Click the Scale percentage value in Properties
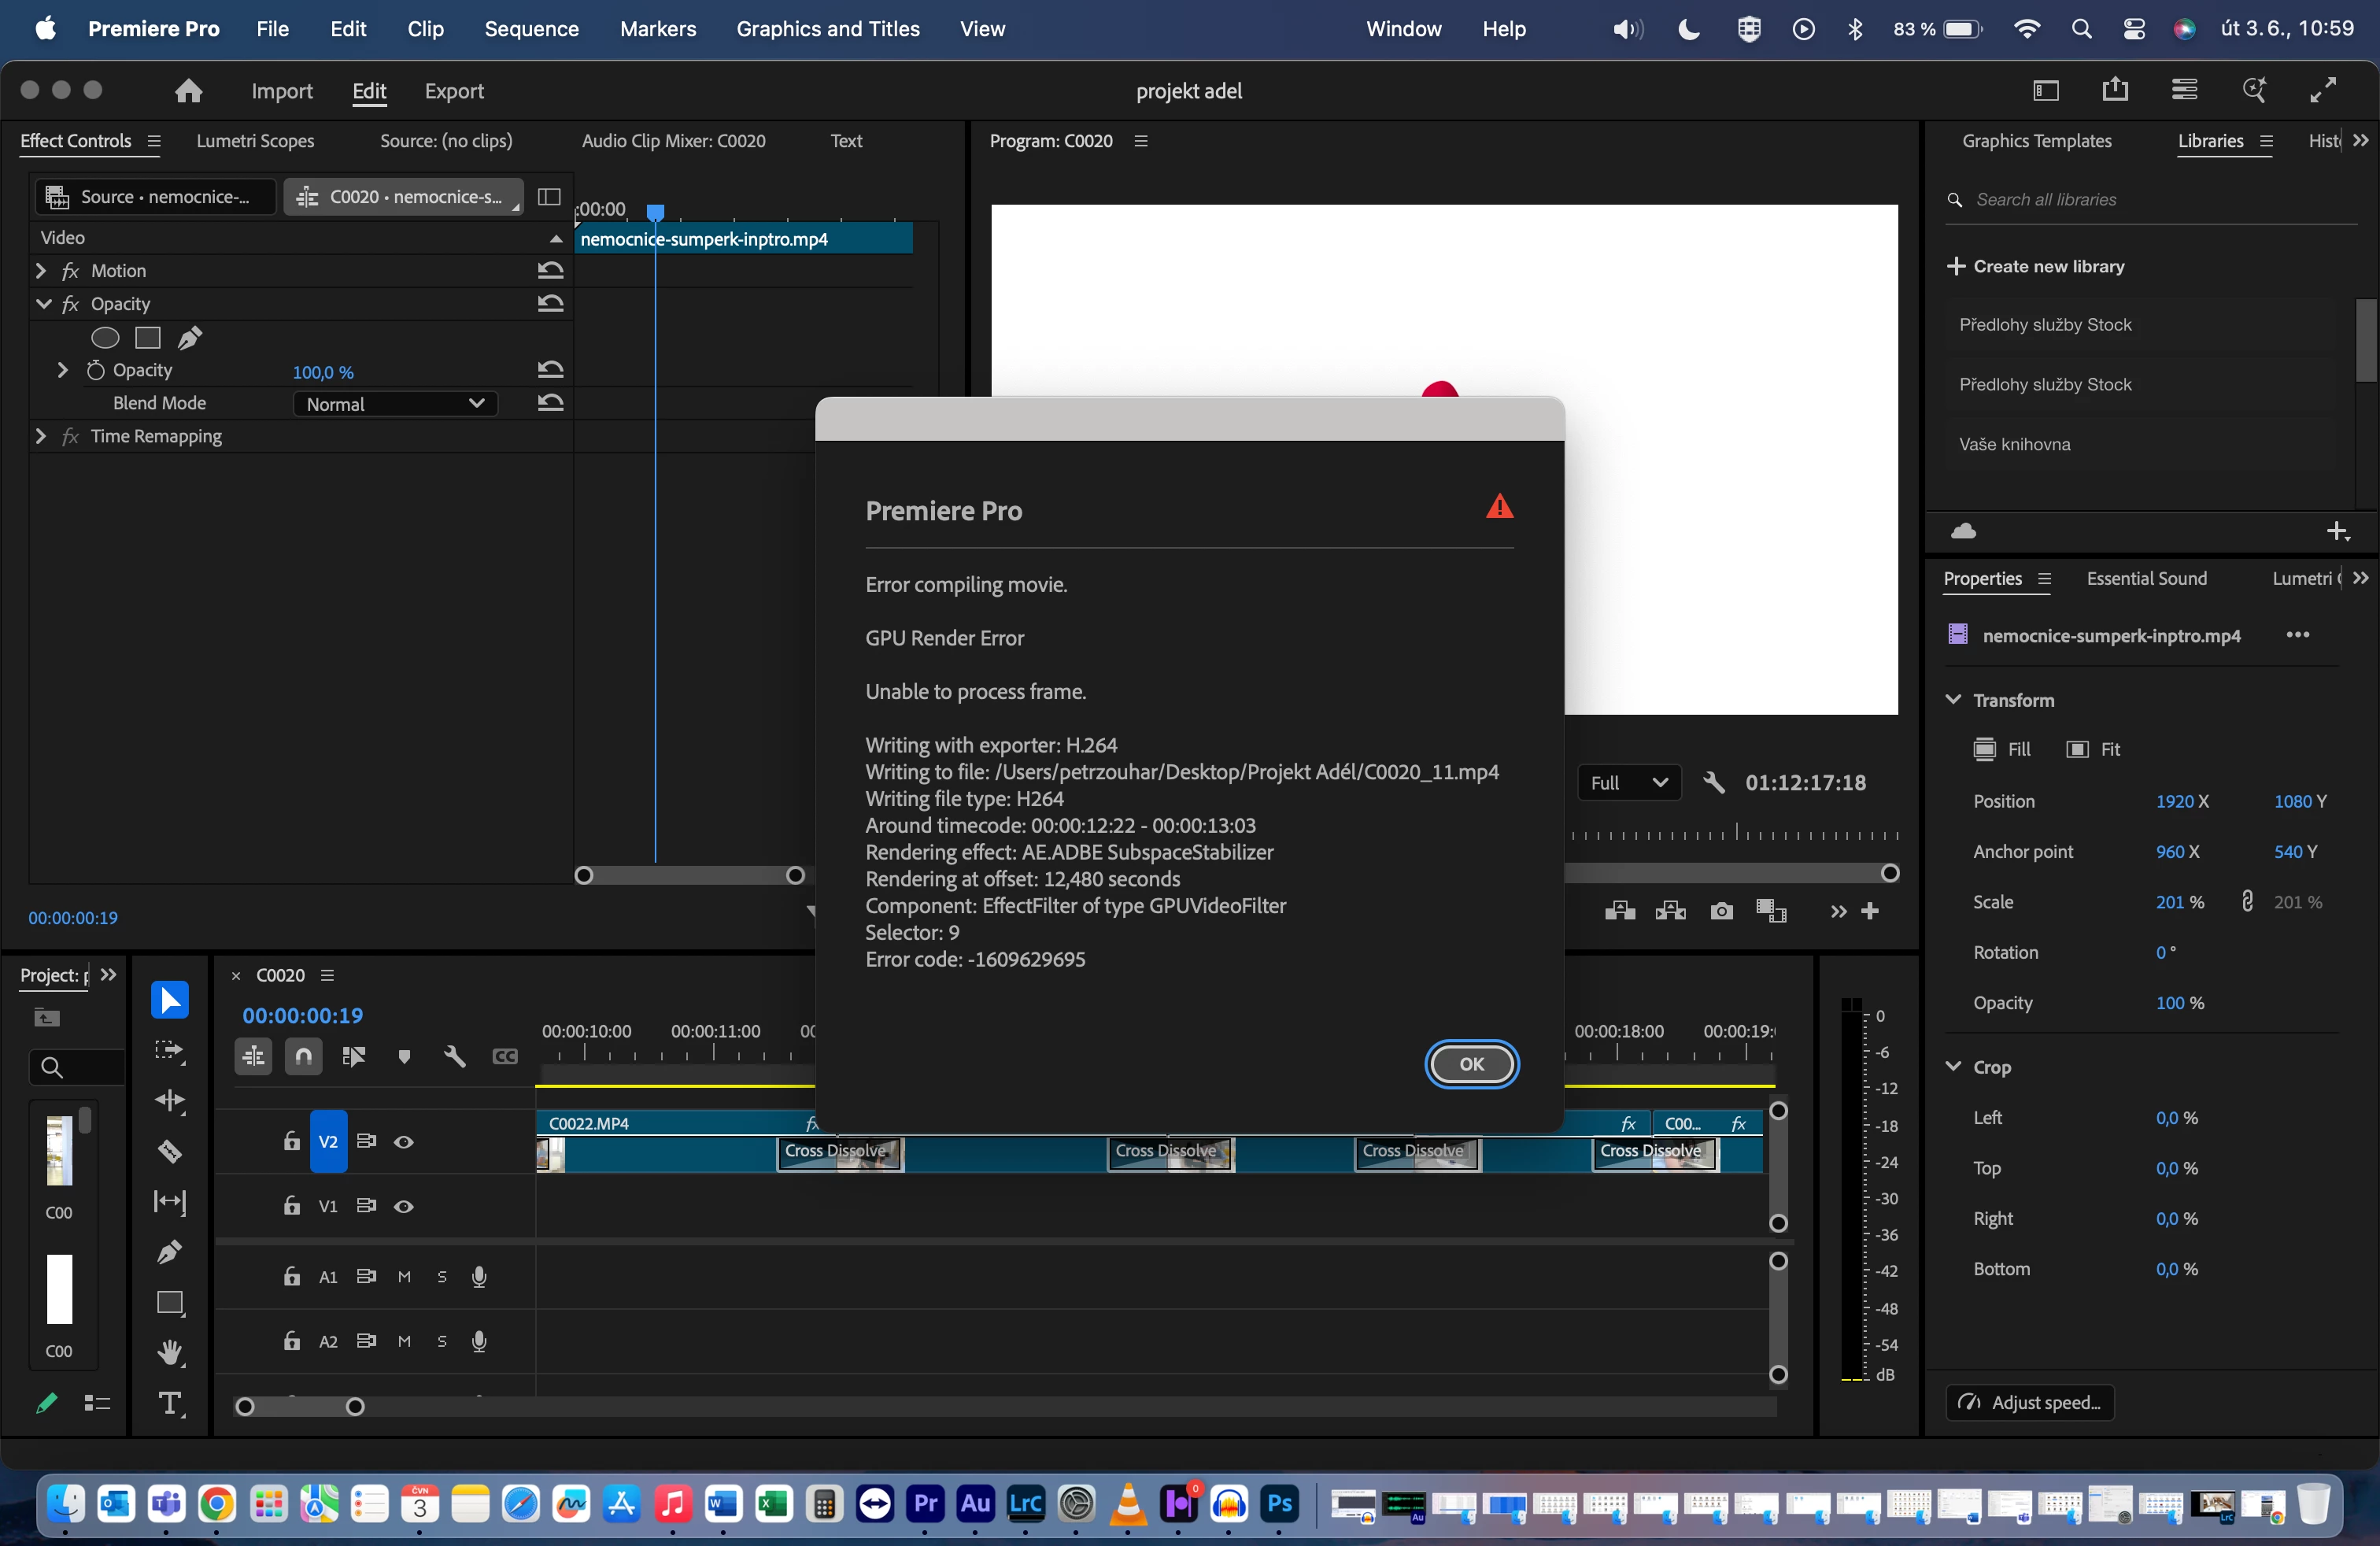The height and width of the screenshot is (1546, 2380). point(2168,902)
